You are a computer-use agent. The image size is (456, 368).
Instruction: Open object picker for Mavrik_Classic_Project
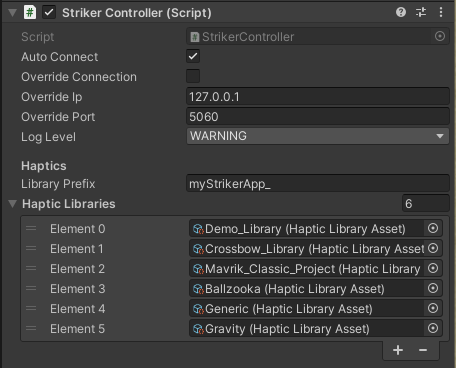433,268
